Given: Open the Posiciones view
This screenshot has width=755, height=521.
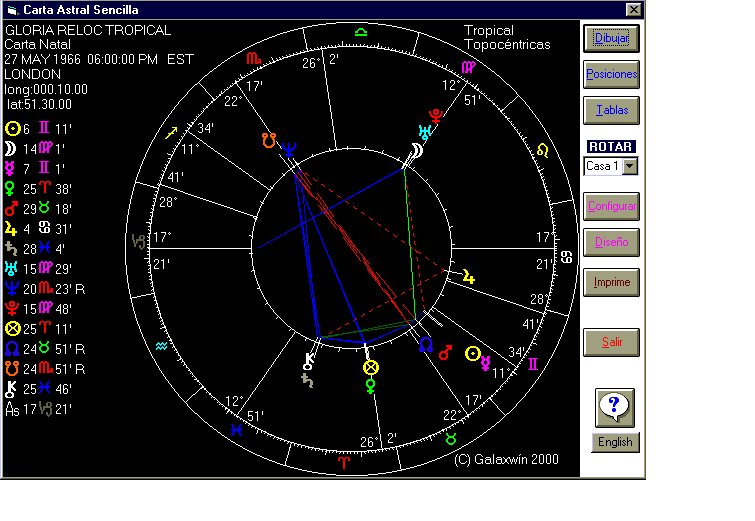Looking at the screenshot, I should (x=611, y=74).
